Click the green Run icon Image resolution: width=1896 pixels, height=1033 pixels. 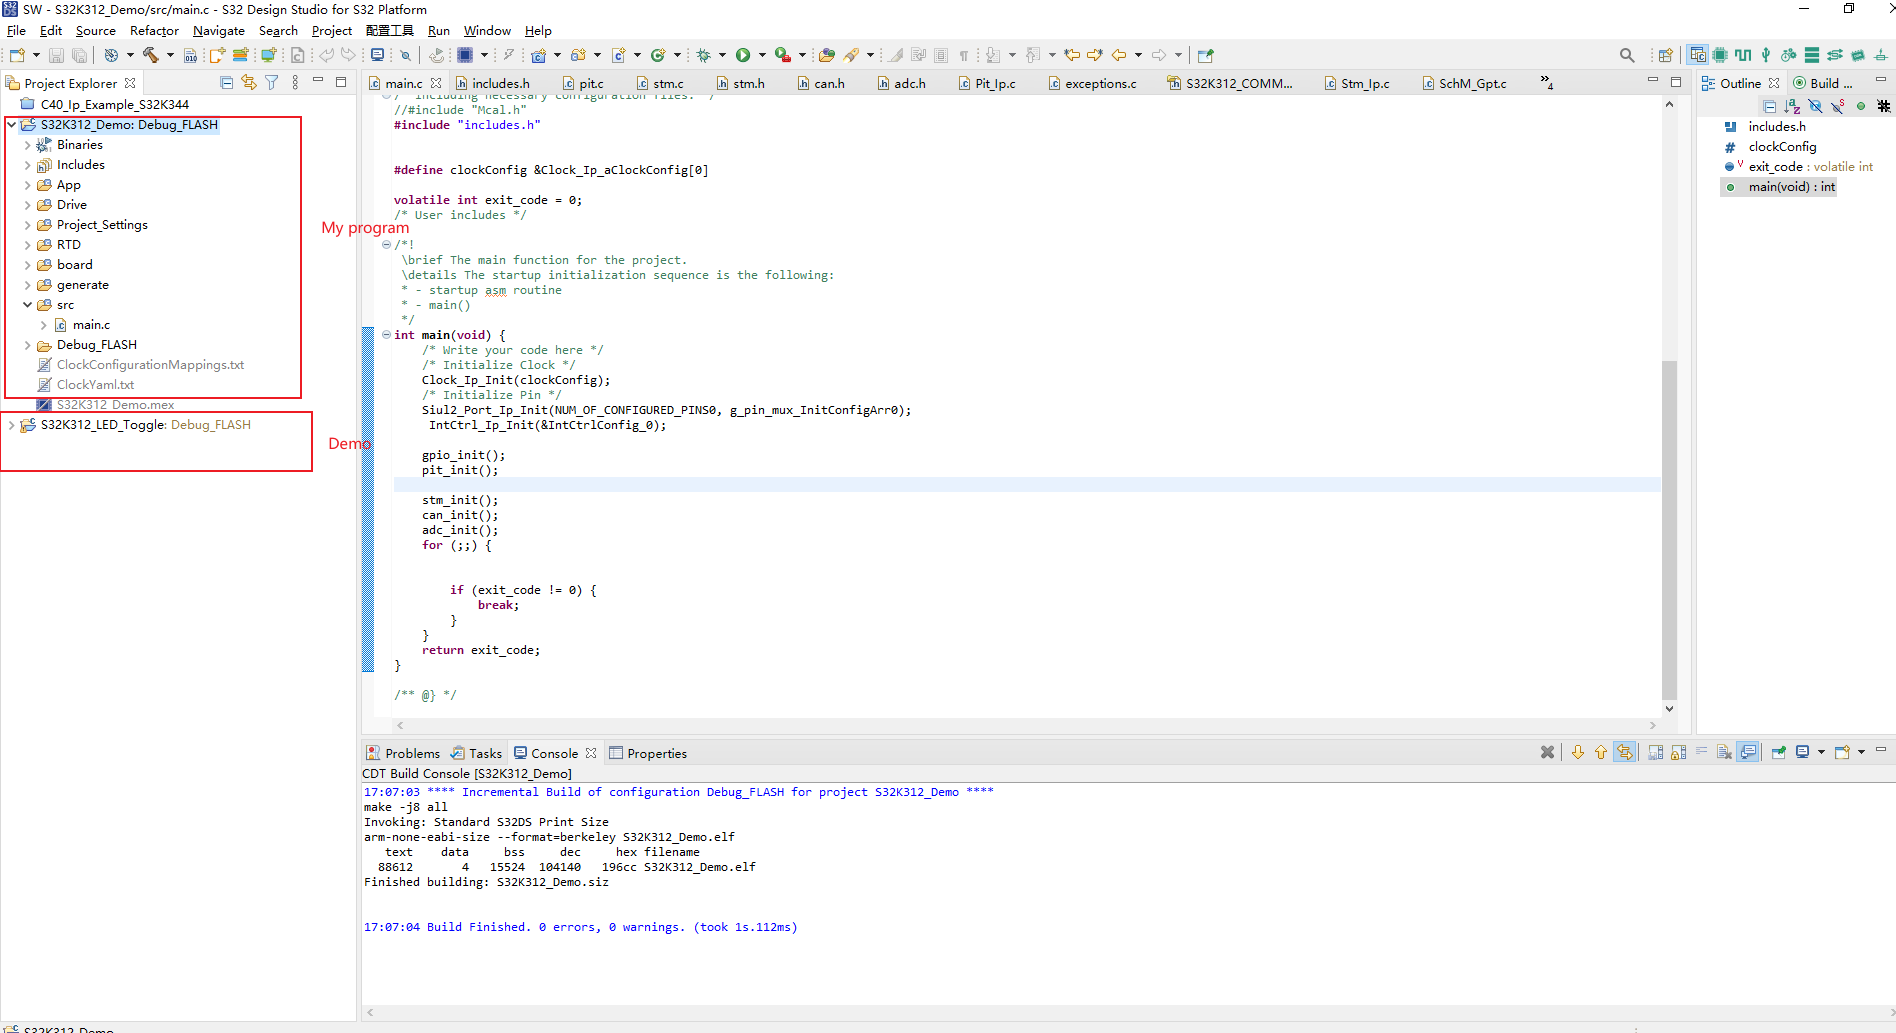click(743, 55)
